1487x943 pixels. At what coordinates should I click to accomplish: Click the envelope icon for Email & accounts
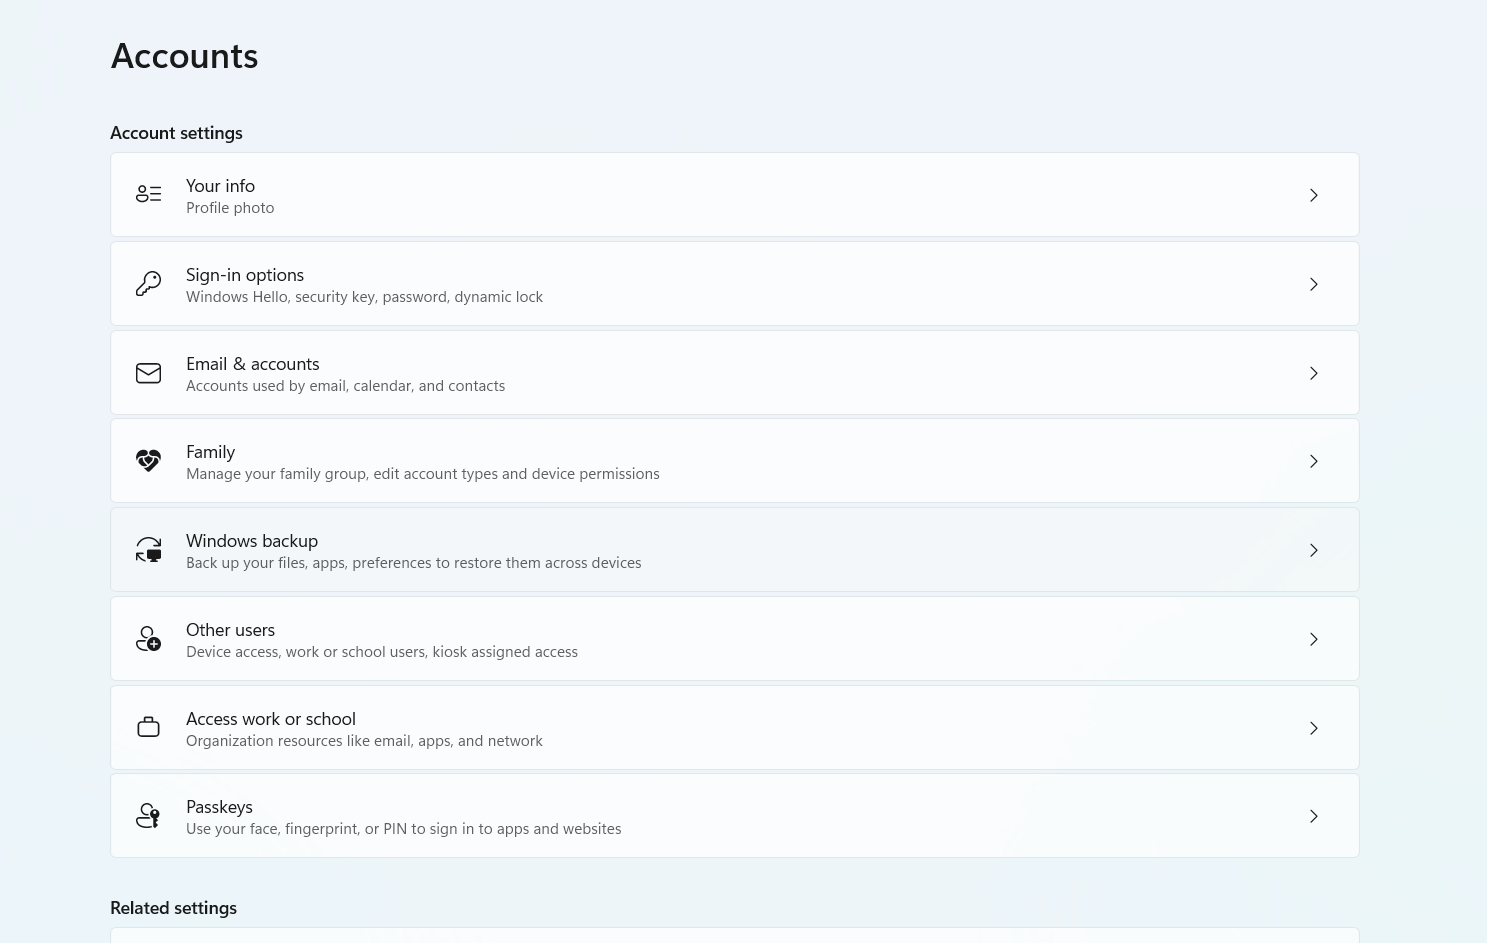[148, 373]
